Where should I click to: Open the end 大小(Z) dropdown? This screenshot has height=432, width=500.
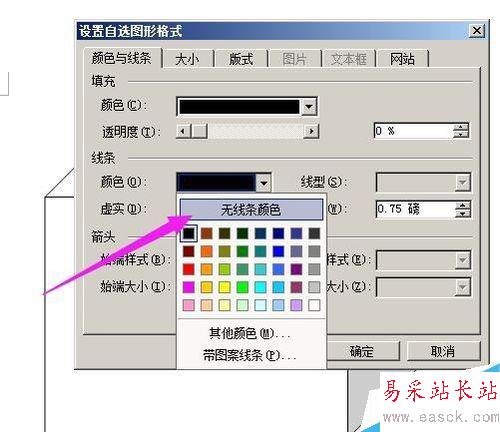point(463,287)
